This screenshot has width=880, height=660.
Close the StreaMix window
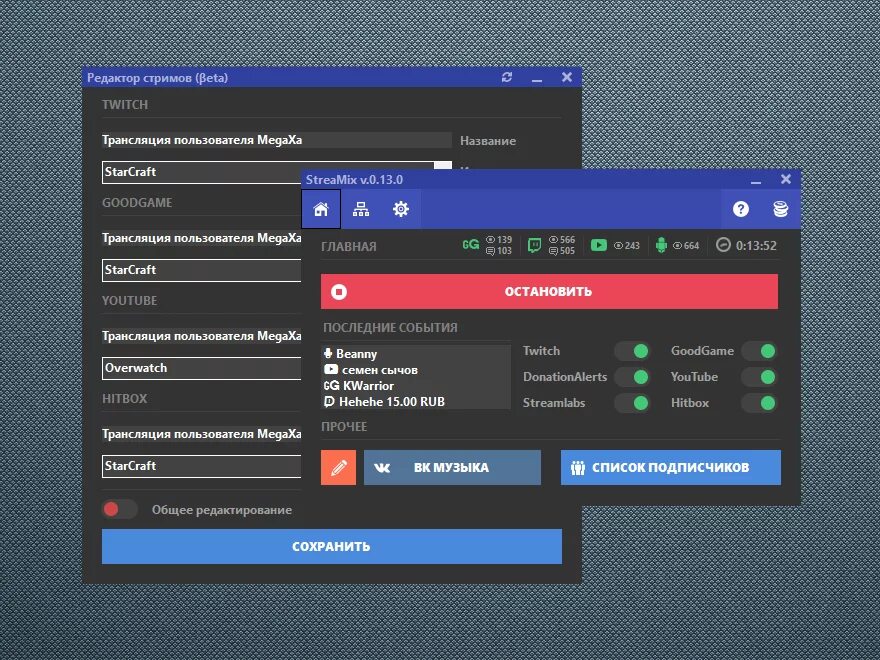(786, 179)
